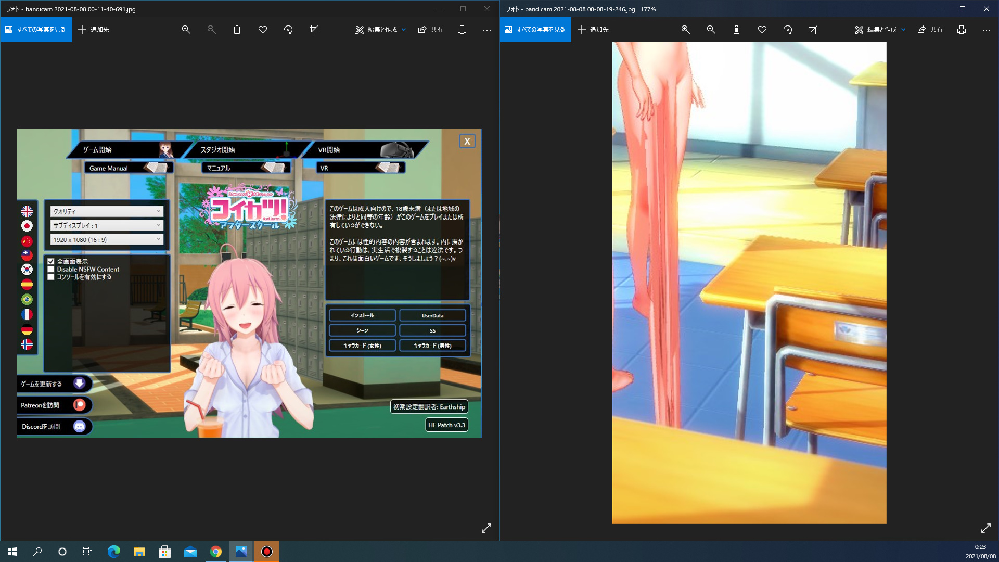Screen dimensions: 999x562
Task: Click 'See all photos' button in left window
Action: (x=35, y=30)
